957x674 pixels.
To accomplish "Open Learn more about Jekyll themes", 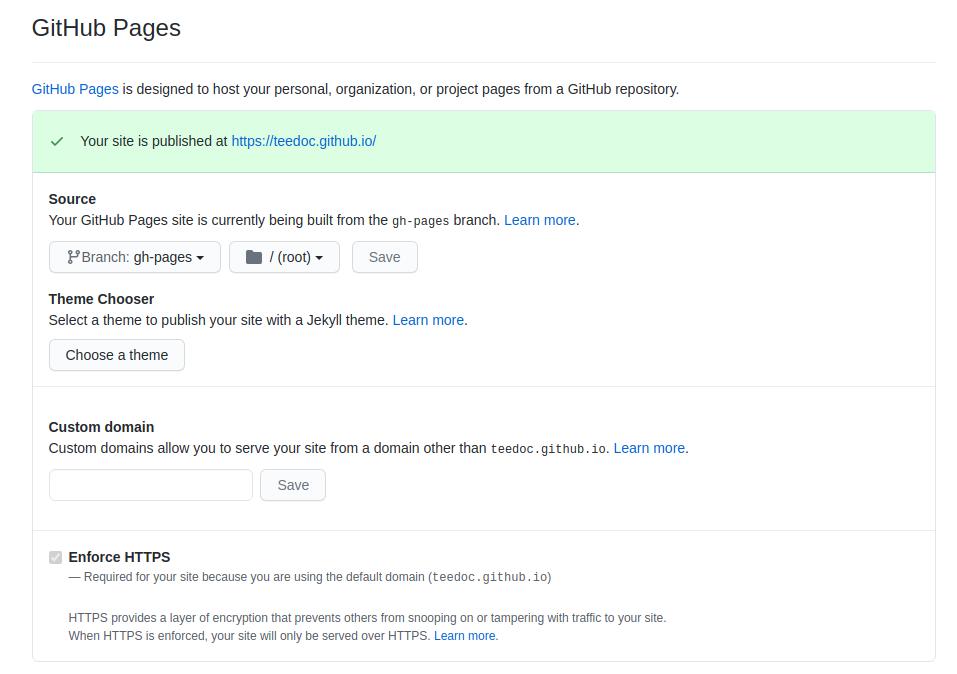I will pyautogui.click(x=428, y=320).
